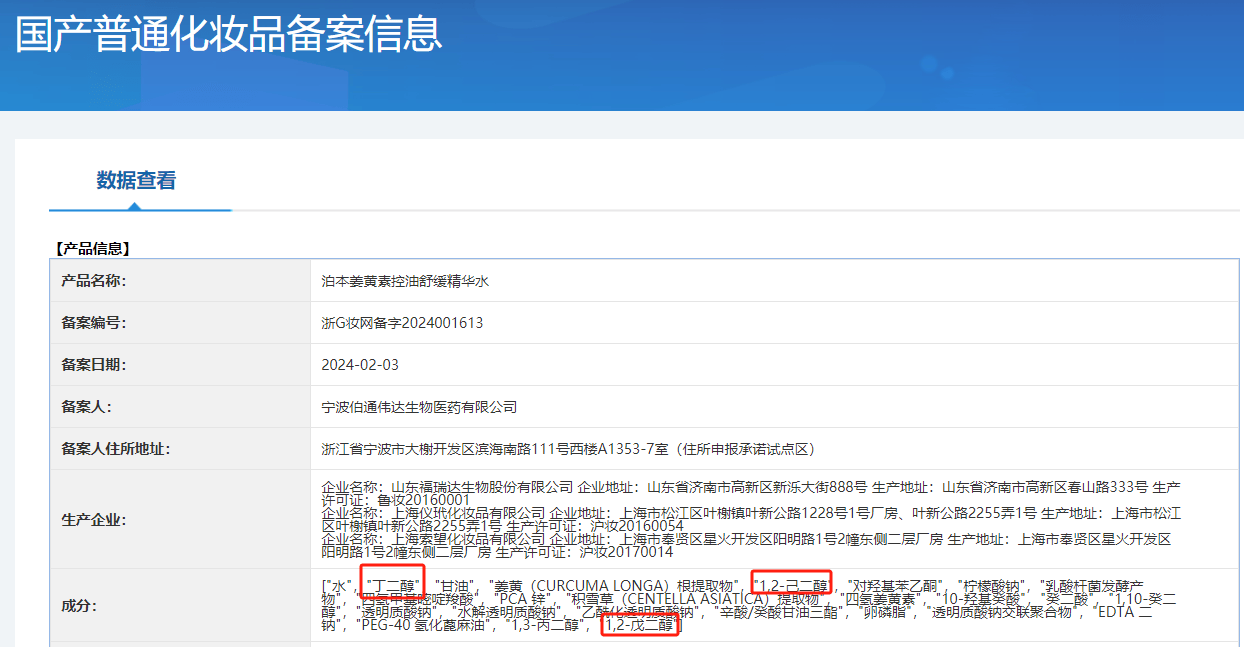Select the 备案人 row label
This screenshot has height=647, width=1244.
click(87, 407)
